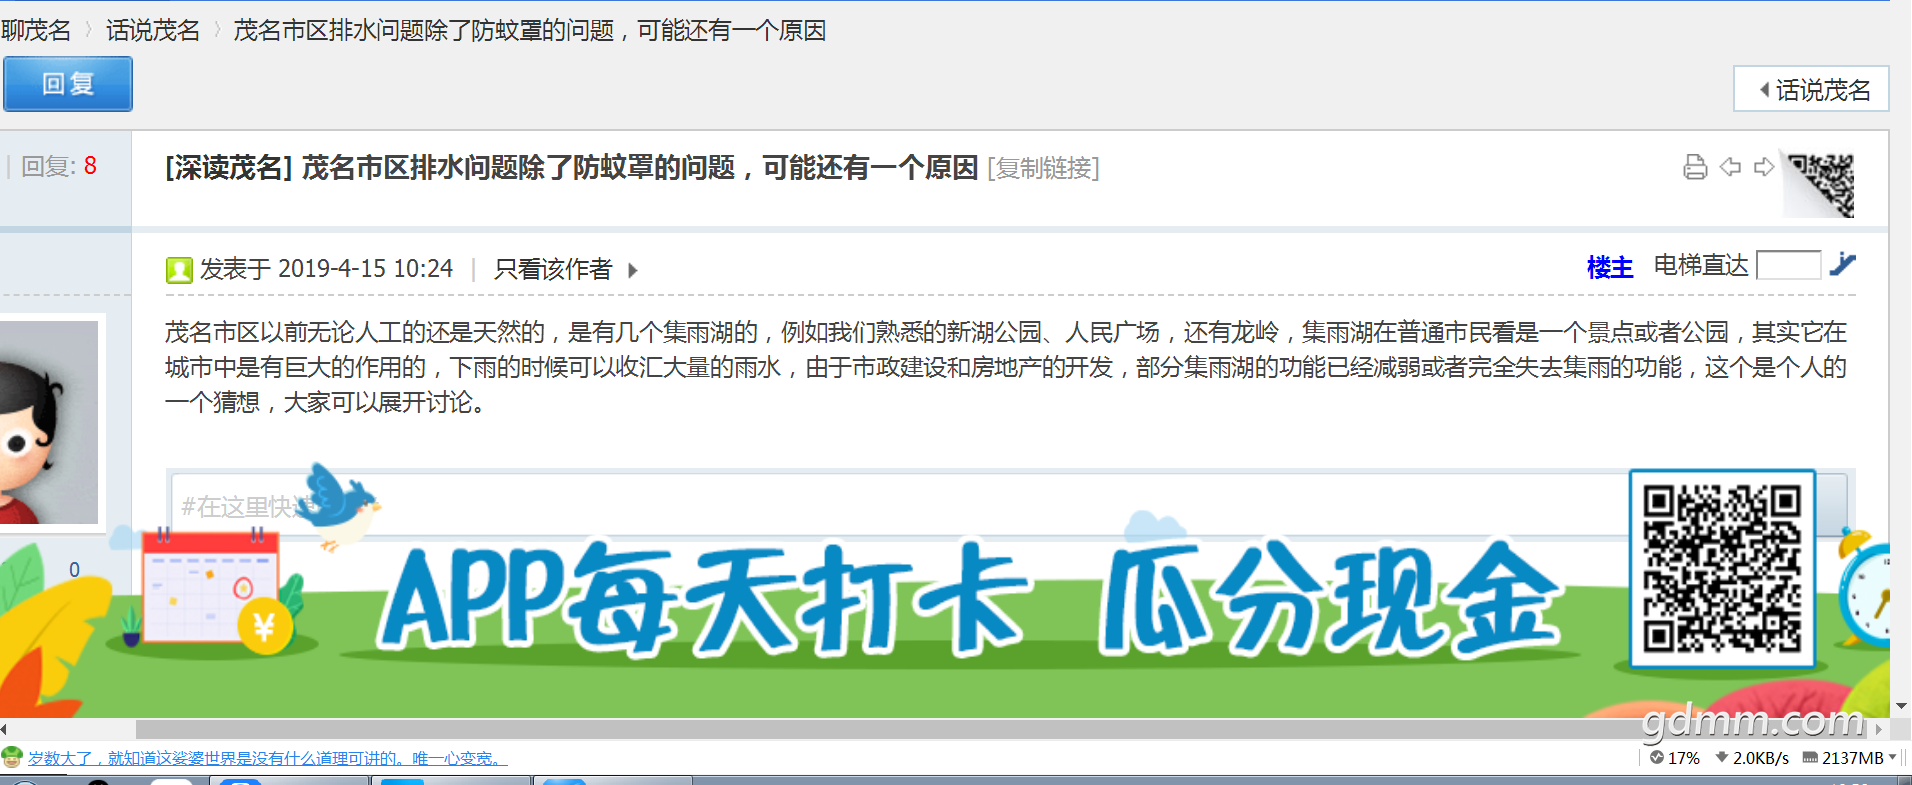1912x785 pixels.
Task: Go to previous thread using left arrow
Action: (1730, 167)
